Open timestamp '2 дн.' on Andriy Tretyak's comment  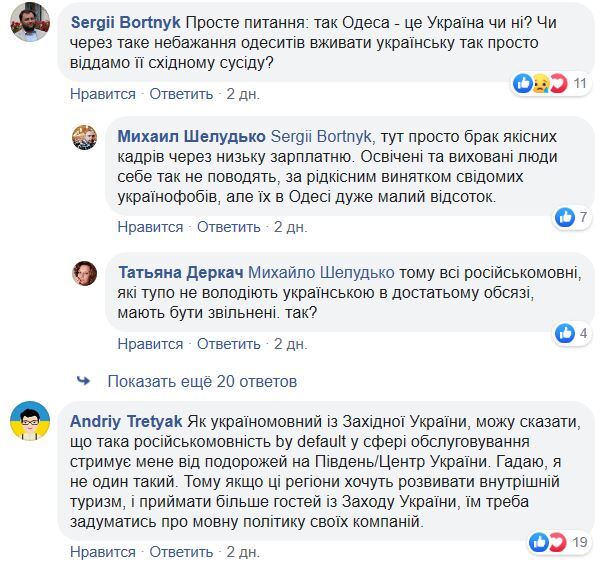tap(243, 552)
